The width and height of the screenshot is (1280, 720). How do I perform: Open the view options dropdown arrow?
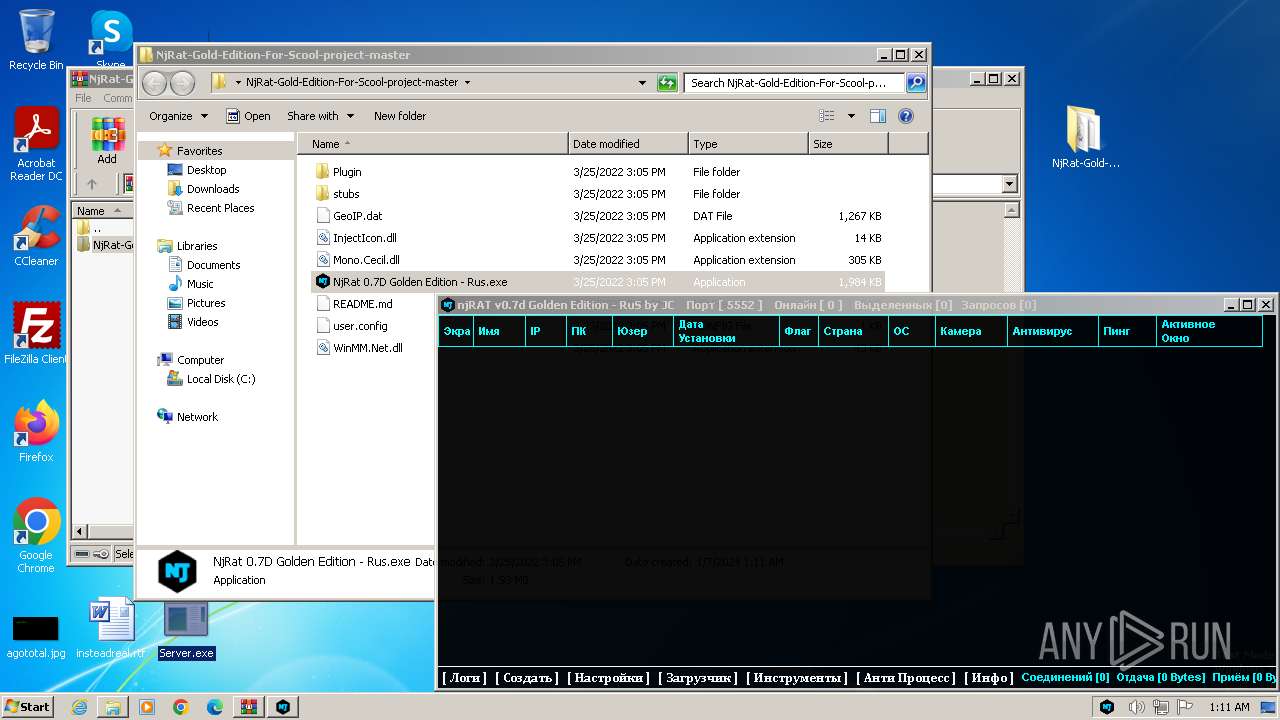(x=851, y=116)
